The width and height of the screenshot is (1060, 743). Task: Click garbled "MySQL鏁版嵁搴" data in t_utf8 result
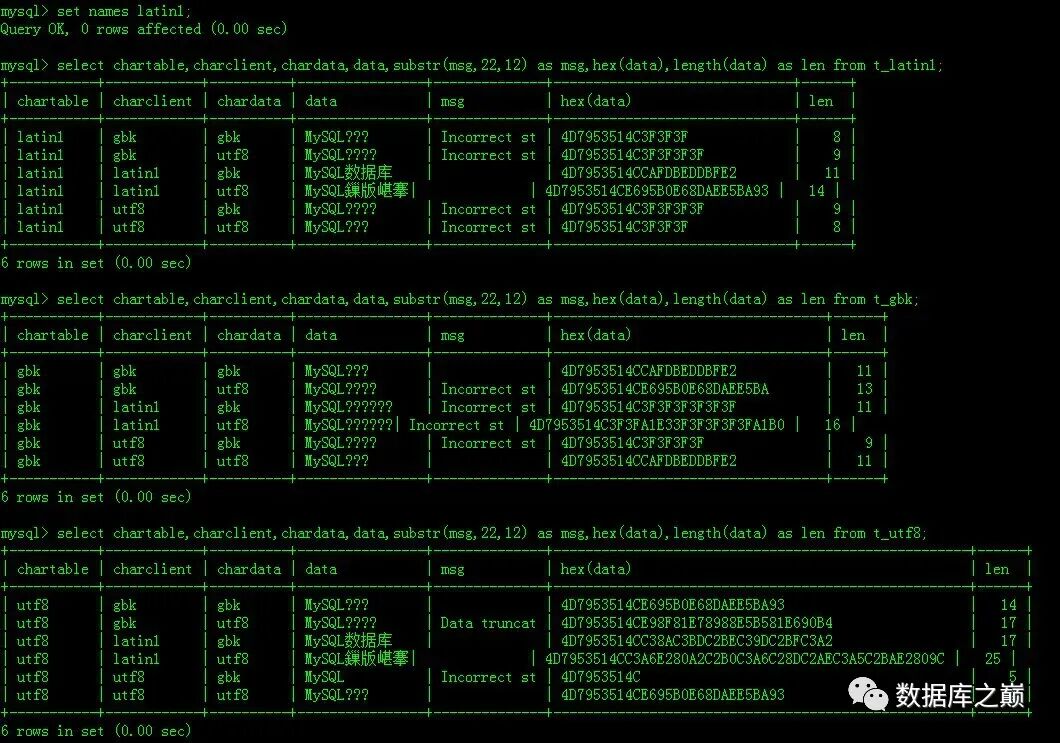point(356,659)
